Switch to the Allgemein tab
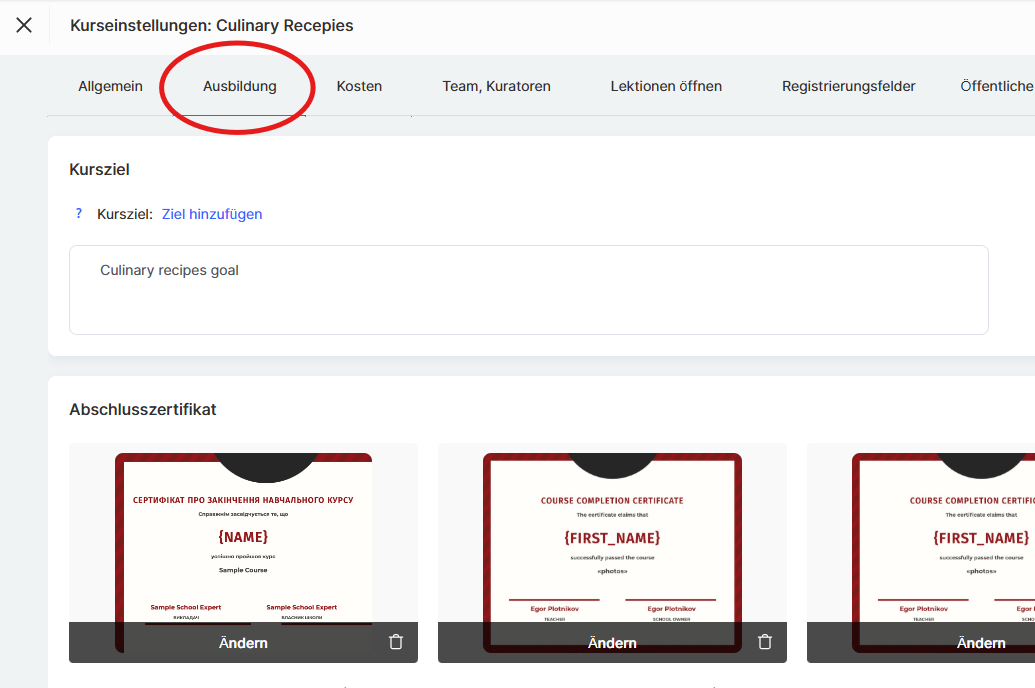Image resolution: width=1035 pixels, height=688 pixels. [110, 86]
